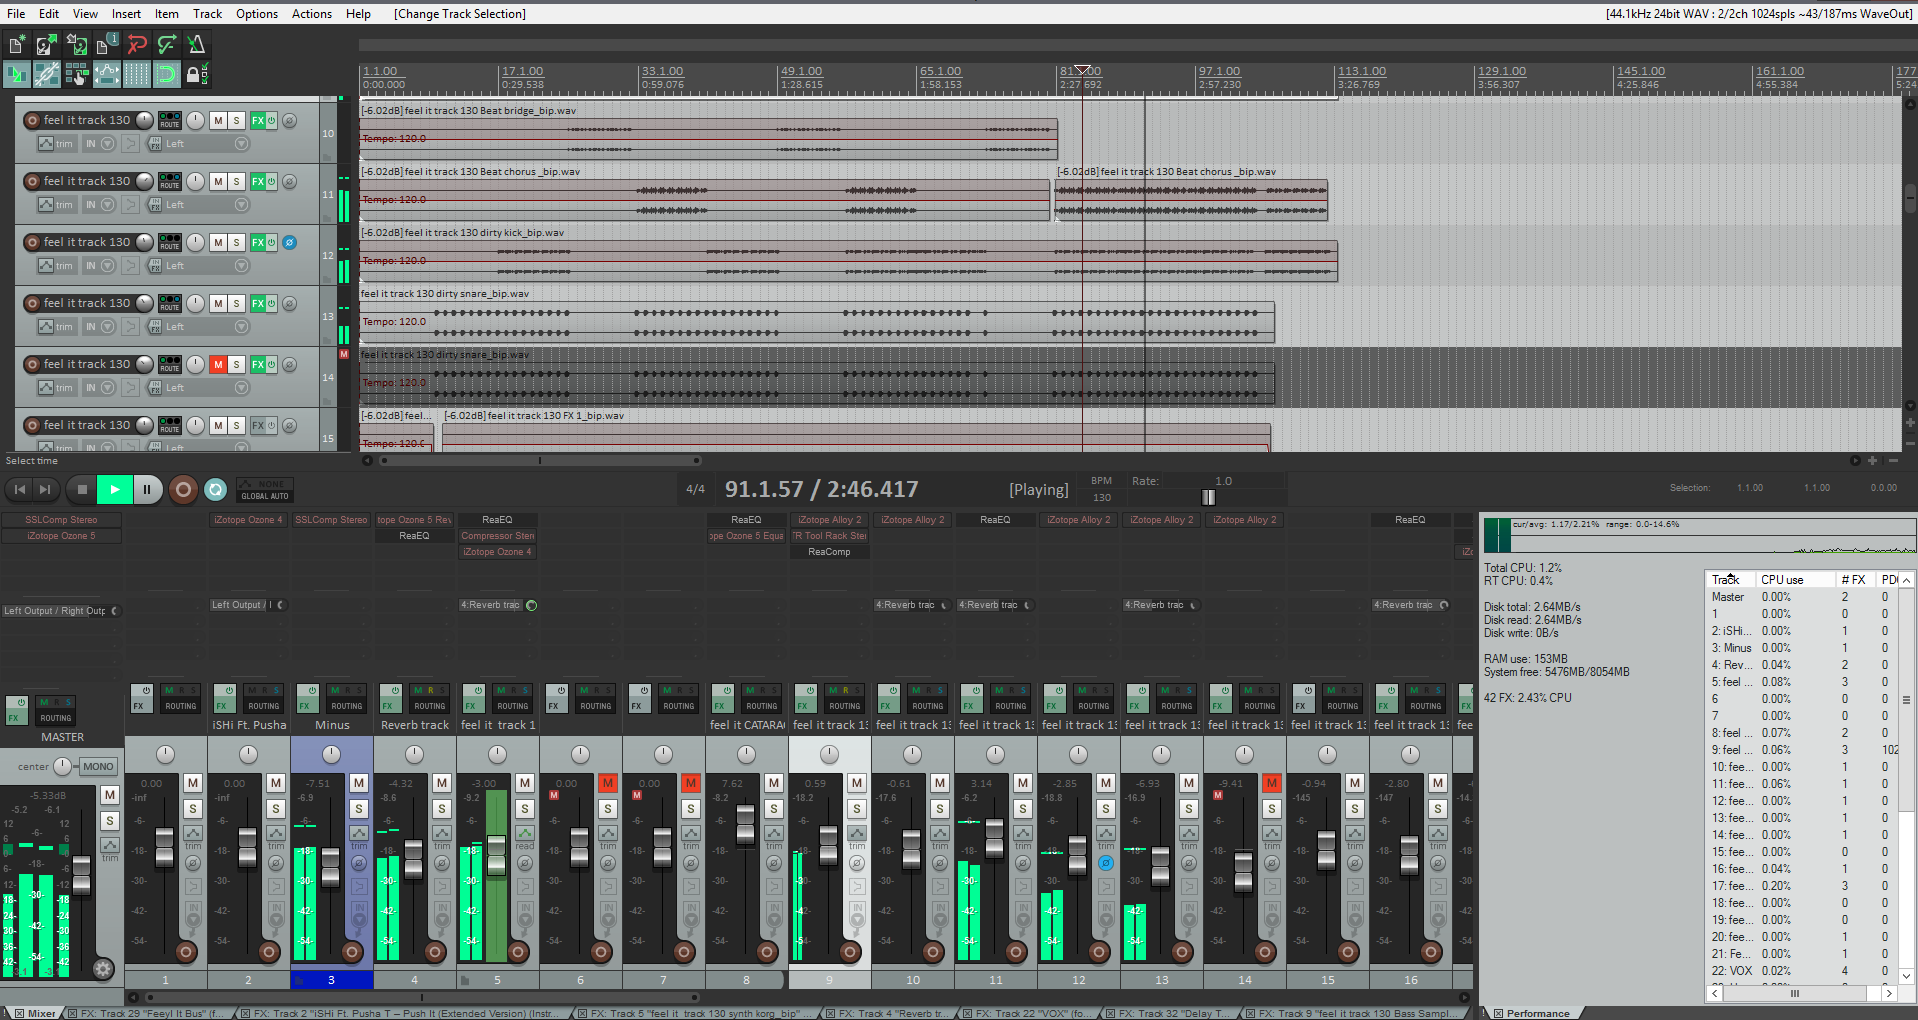Viewport: 1918px width, 1020px height.
Task: Go to project start transport button
Action: (19, 489)
